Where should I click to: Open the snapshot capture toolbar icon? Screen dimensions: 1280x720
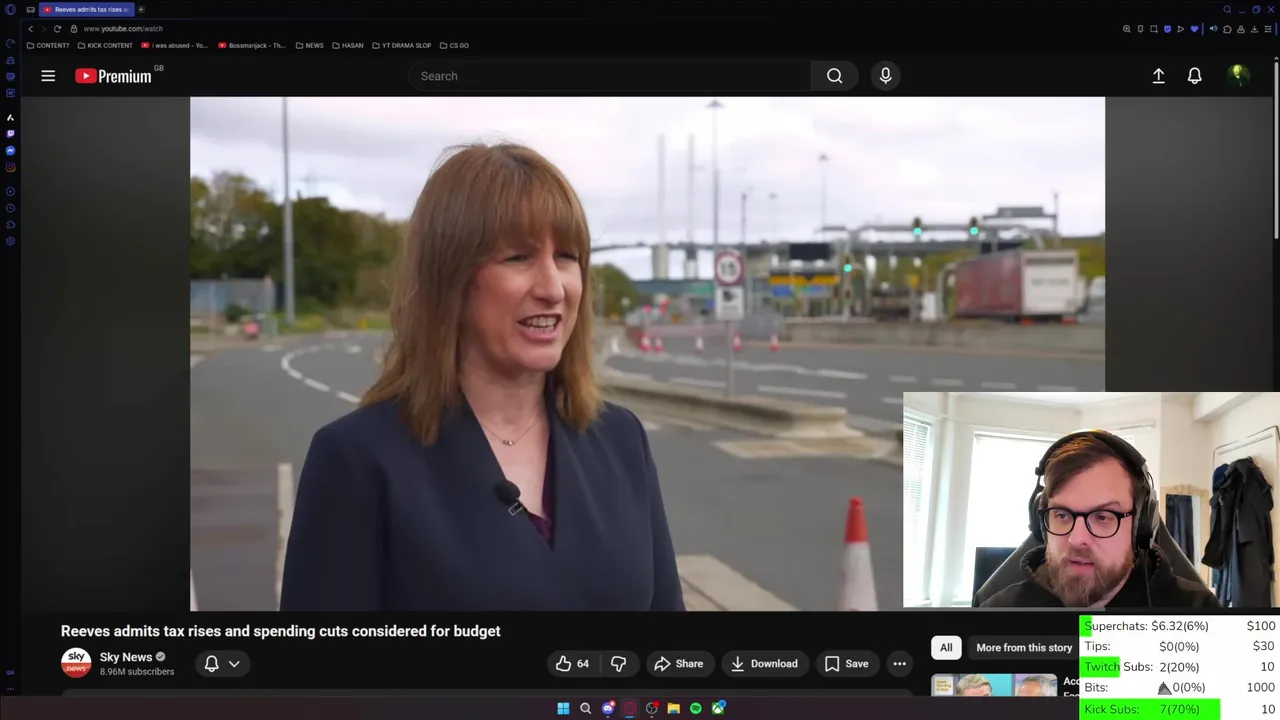click(1154, 29)
